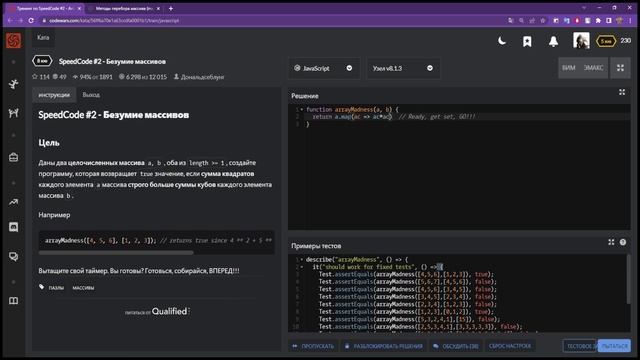Screen dimensions: 640x360
Task: Open the bookmarks icon in the header
Action: coord(527,41)
